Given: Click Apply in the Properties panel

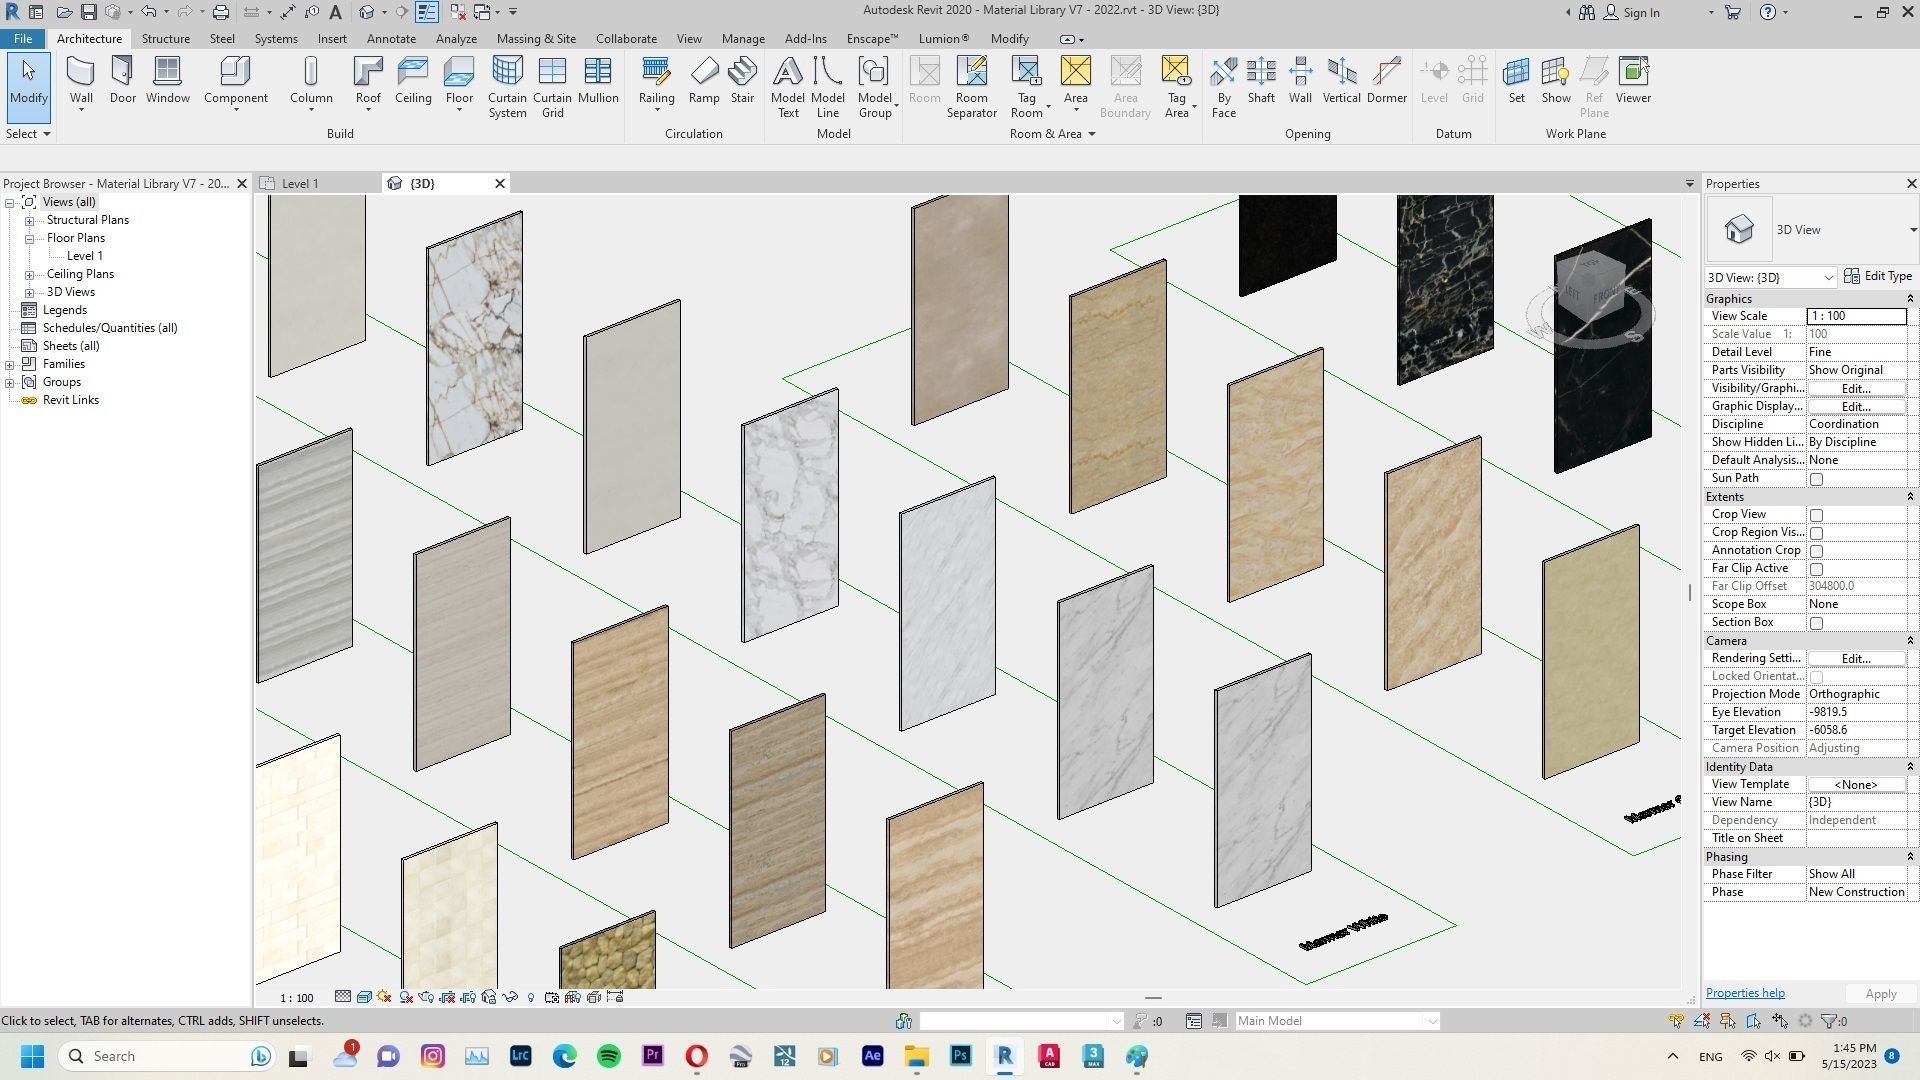Looking at the screenshot, I should (1879, 993).
